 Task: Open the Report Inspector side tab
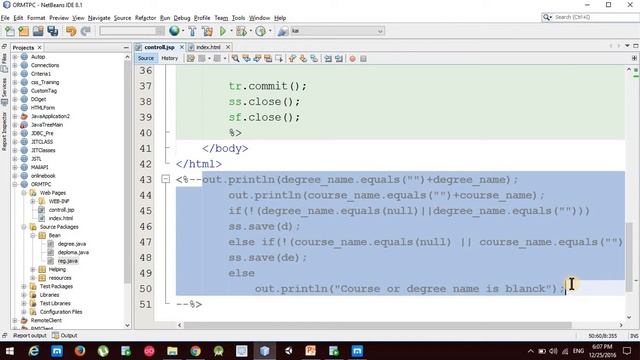click(x=4, y=131)
